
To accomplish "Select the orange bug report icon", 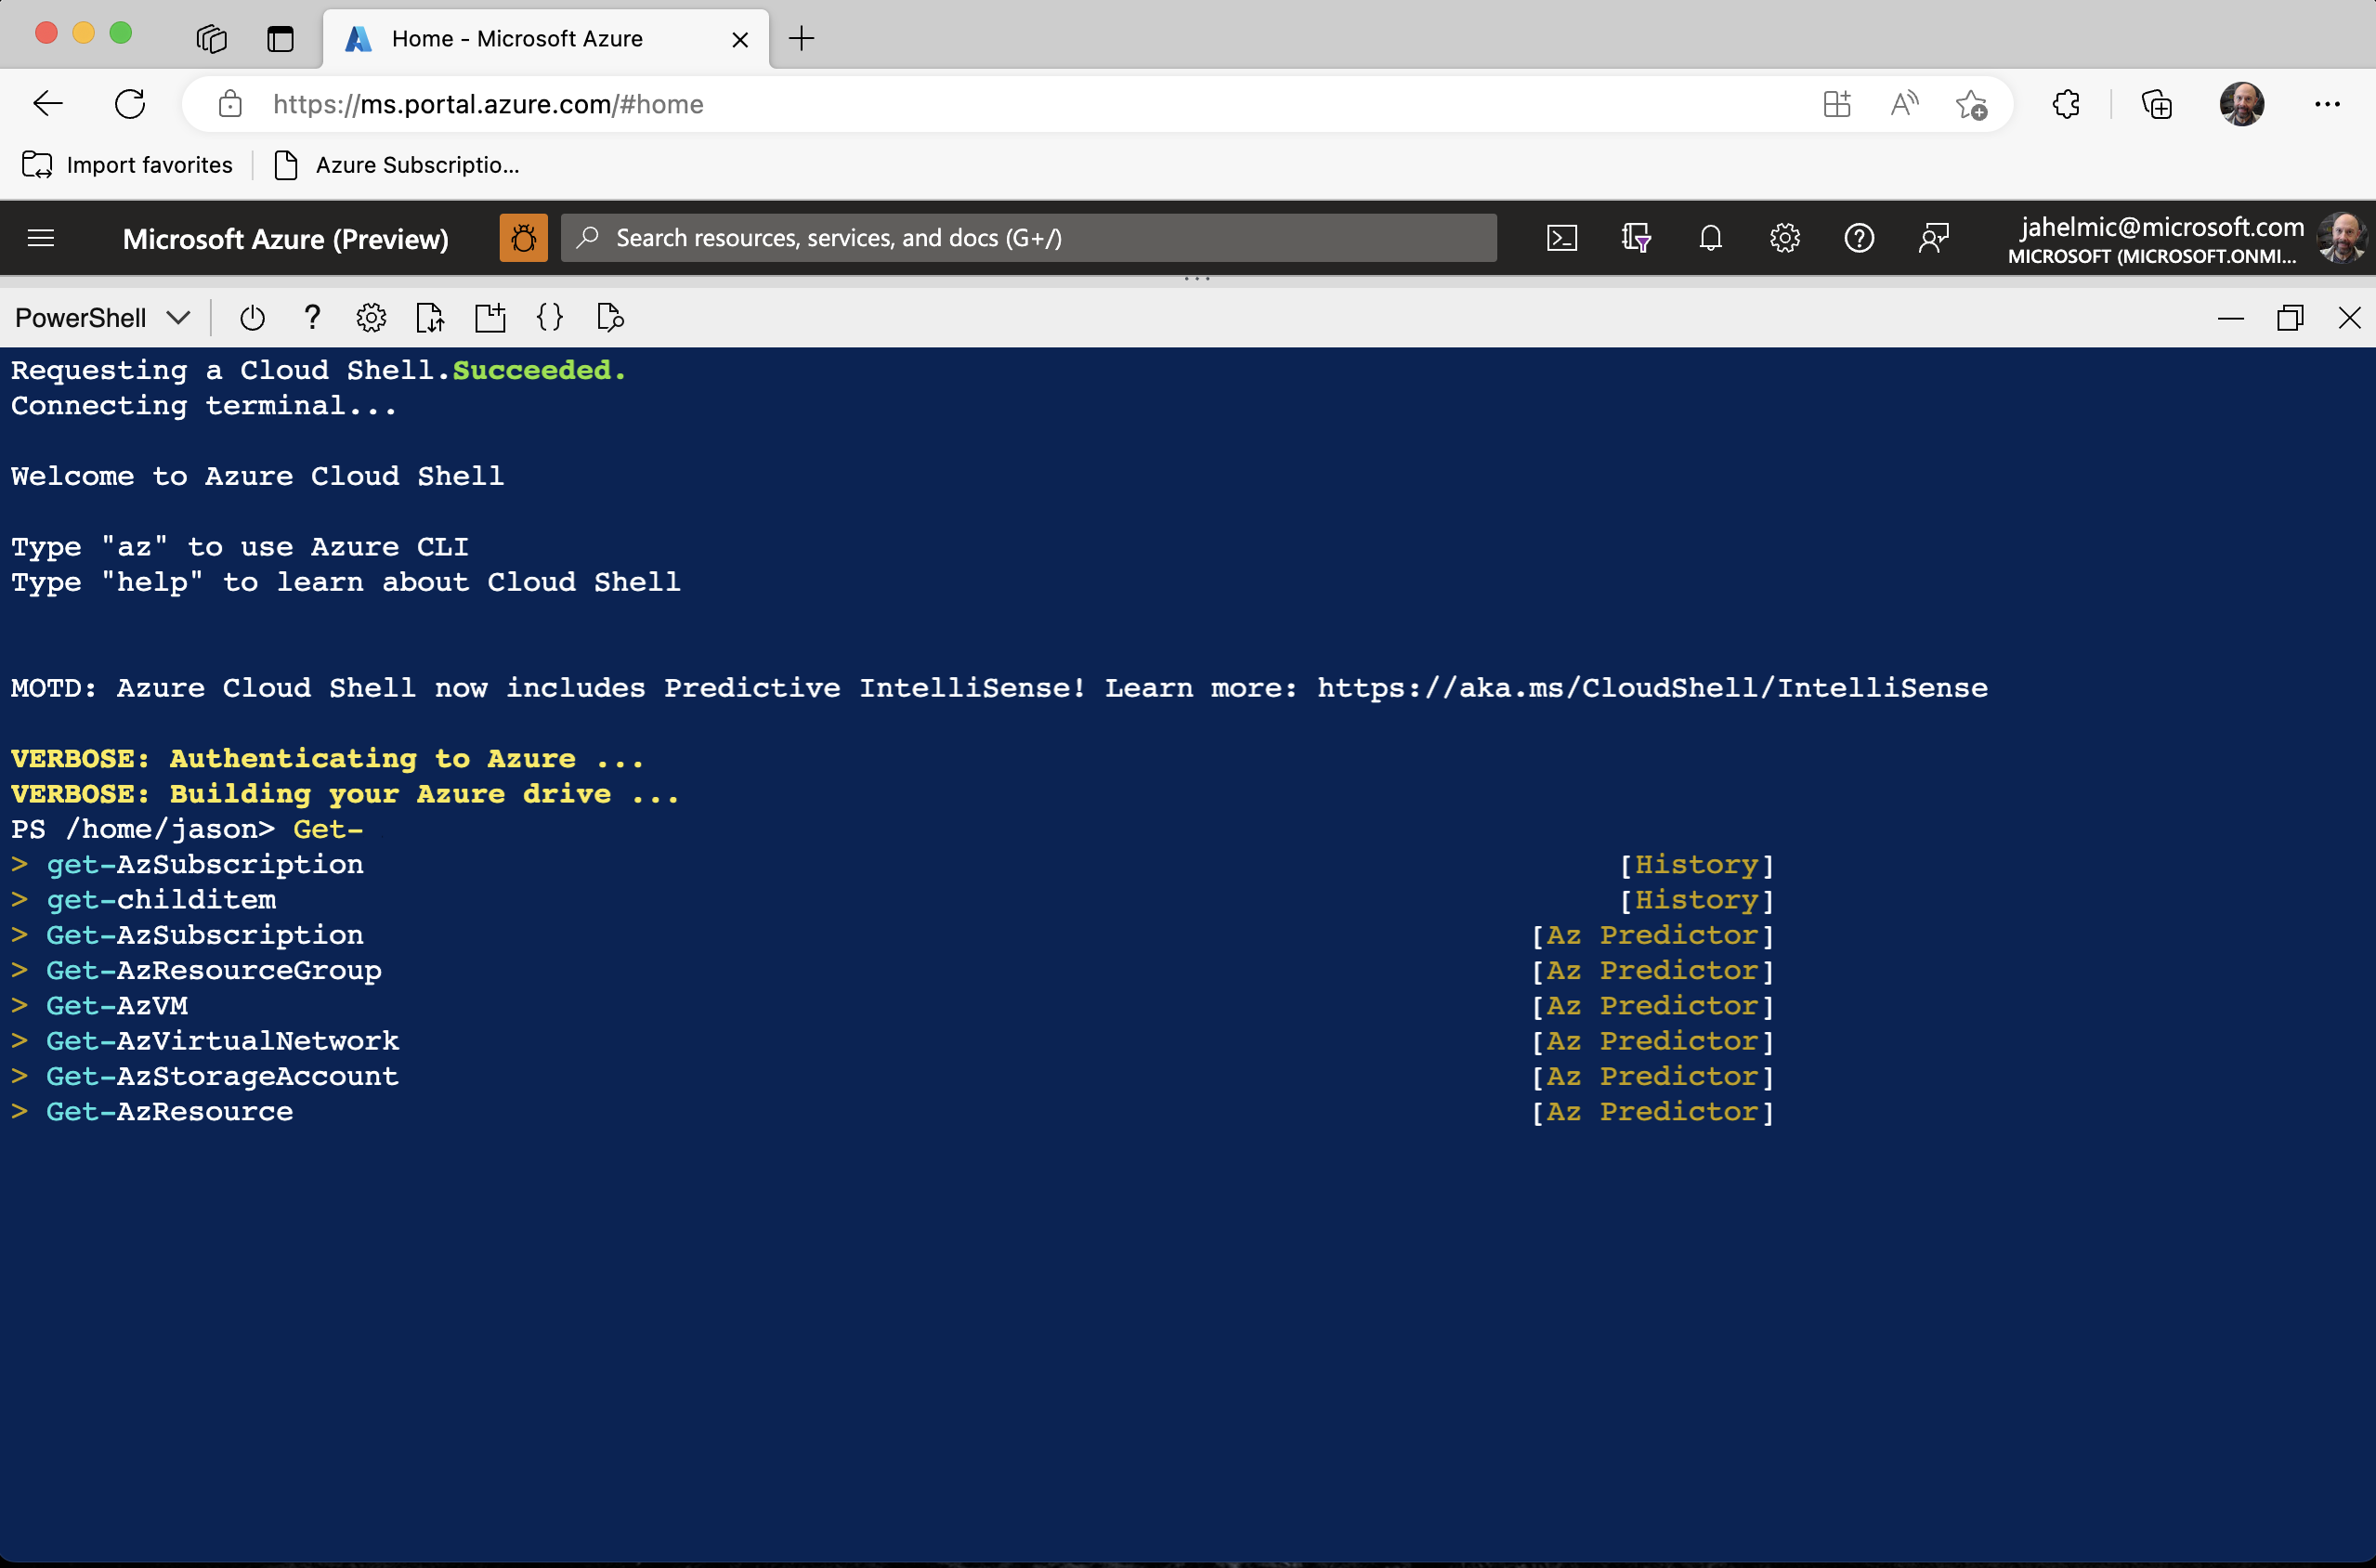I will click(522, 237).
